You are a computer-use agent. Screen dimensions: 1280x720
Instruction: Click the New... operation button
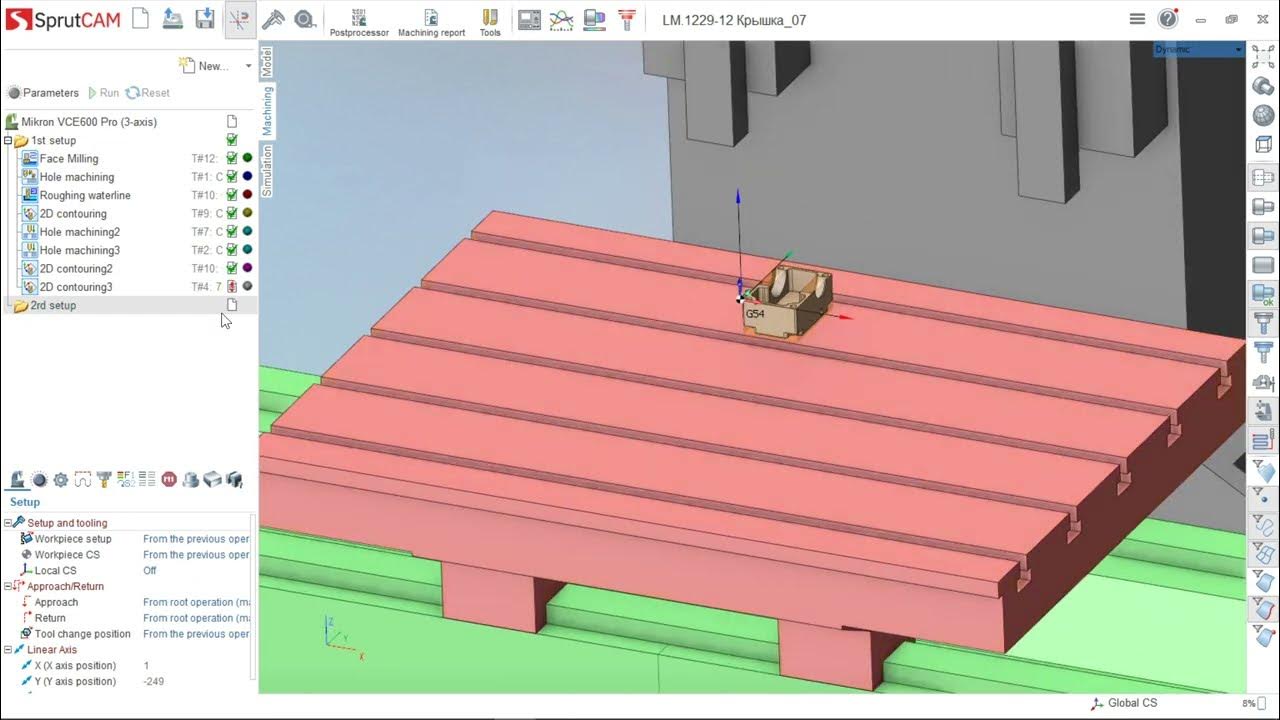(x=204, y=66)
